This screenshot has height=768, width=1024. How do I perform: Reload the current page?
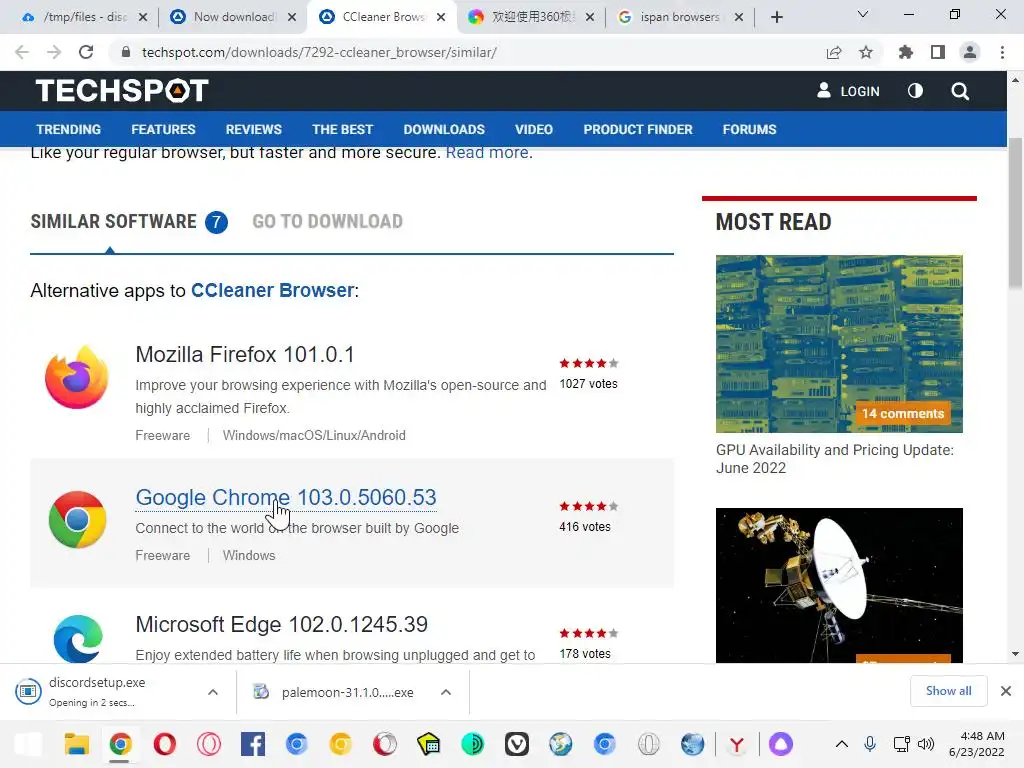pos(86,52)
